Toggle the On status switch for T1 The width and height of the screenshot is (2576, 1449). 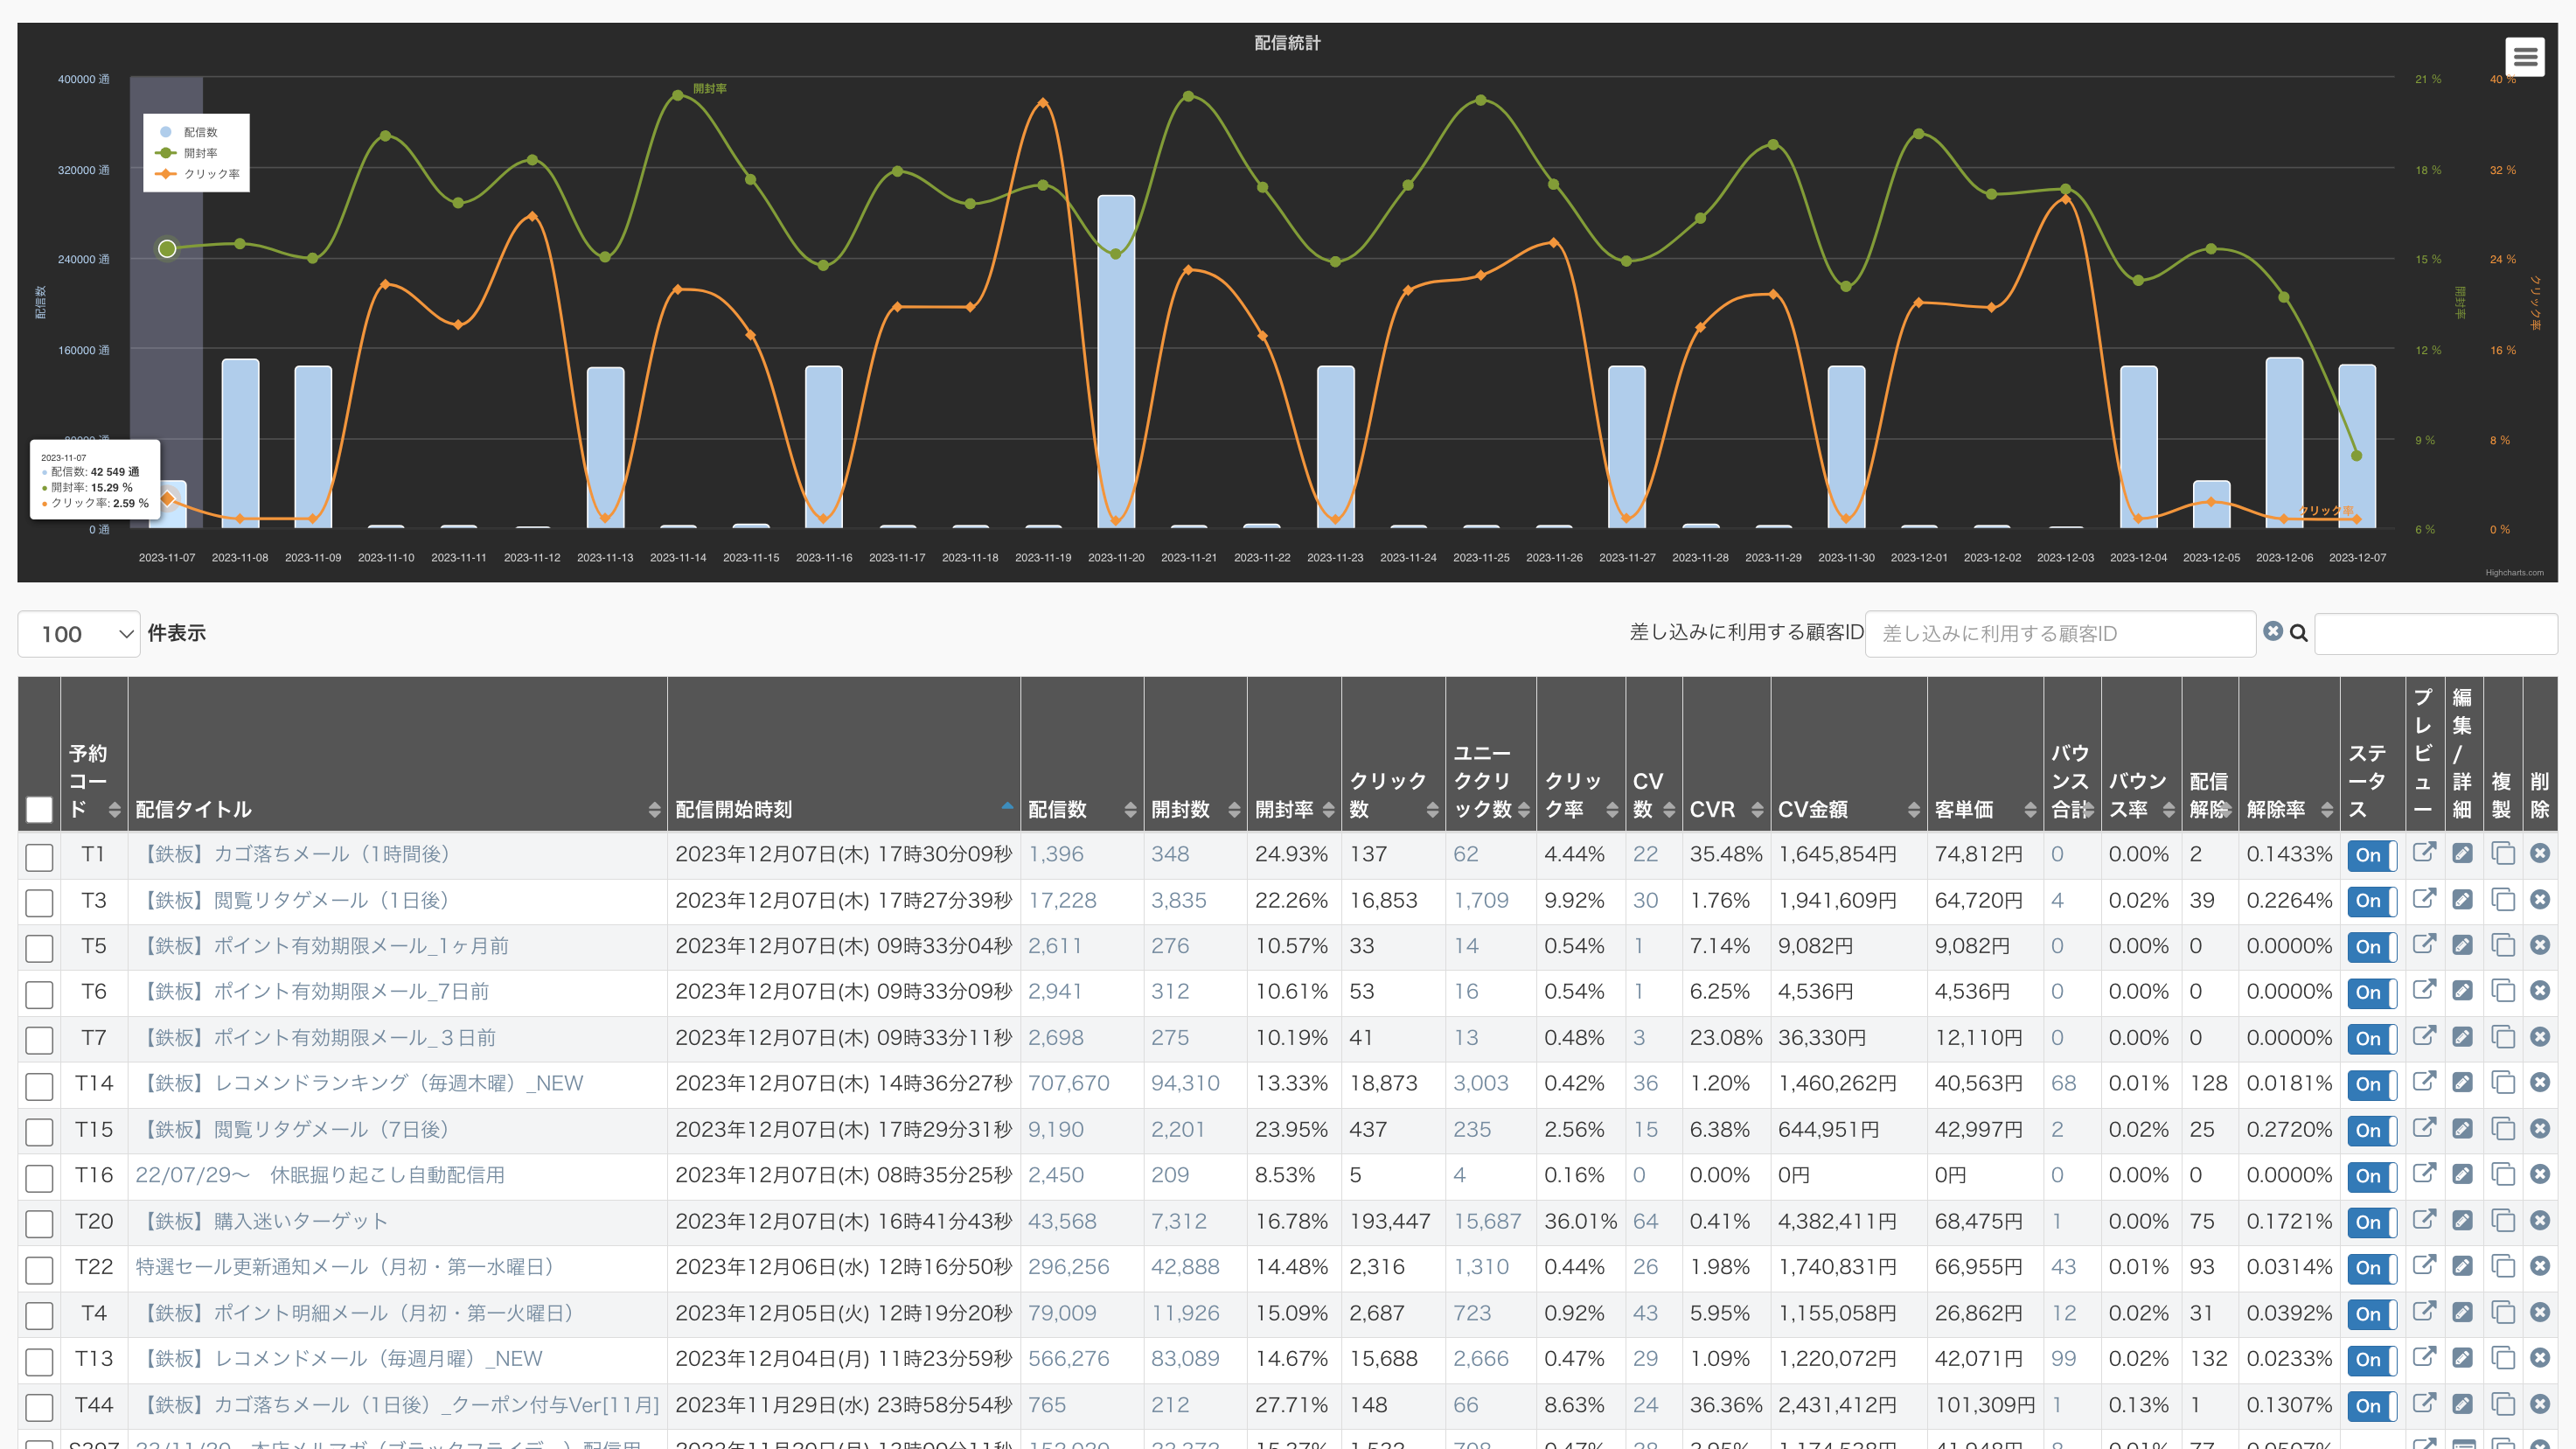(x=2372, y=855)
